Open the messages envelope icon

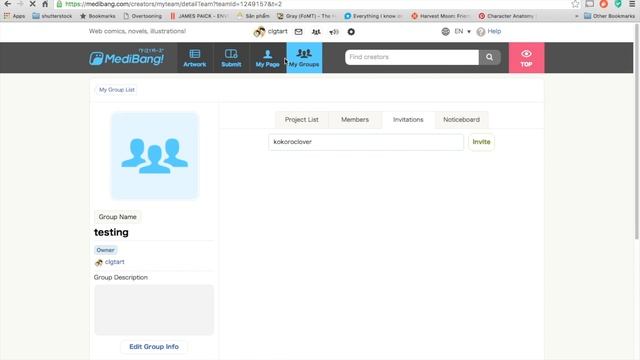298,31
